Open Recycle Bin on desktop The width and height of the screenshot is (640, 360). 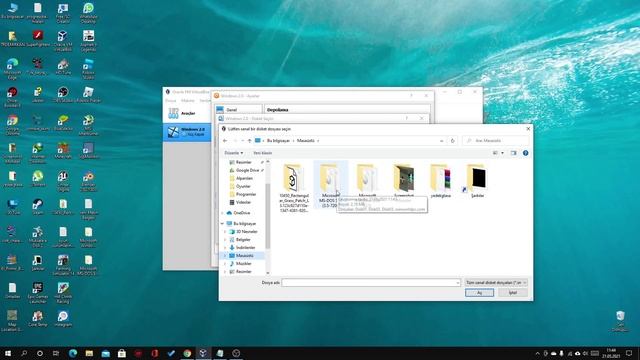620,321
